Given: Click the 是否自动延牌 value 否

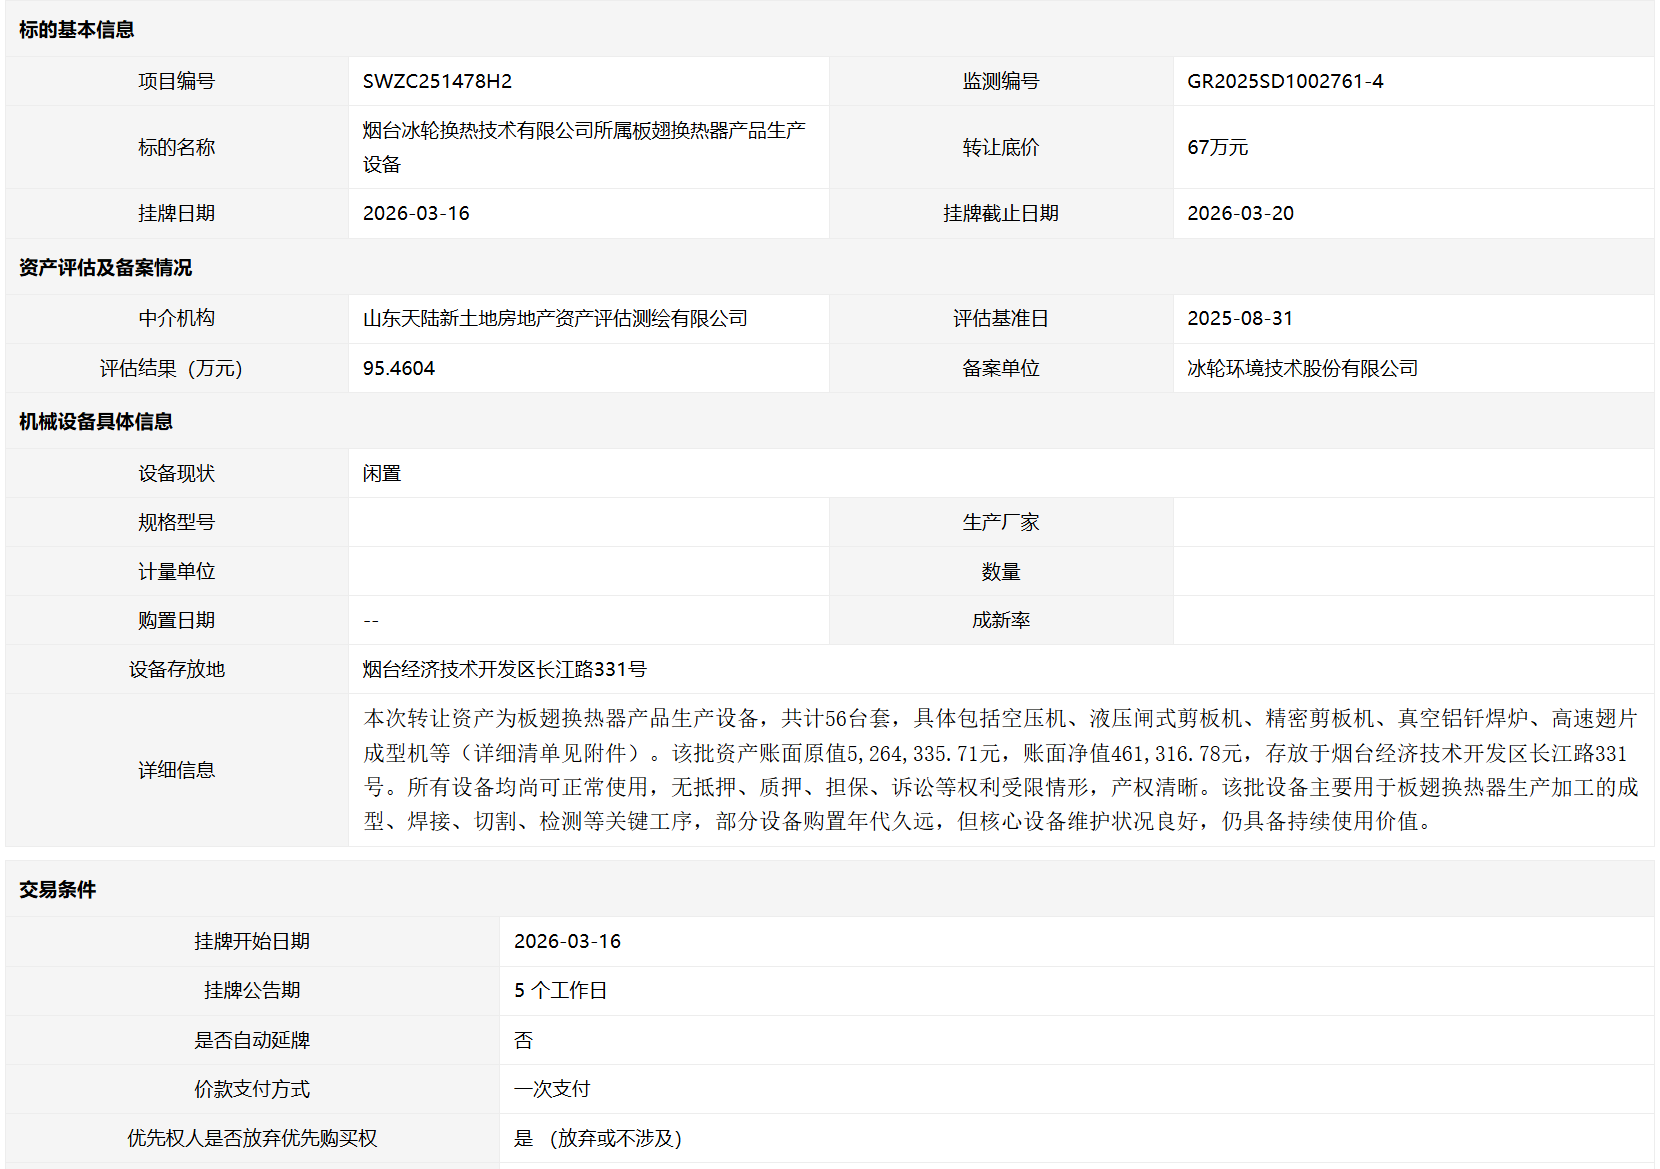Looking at the screenshot, I should coord(523,1040).
